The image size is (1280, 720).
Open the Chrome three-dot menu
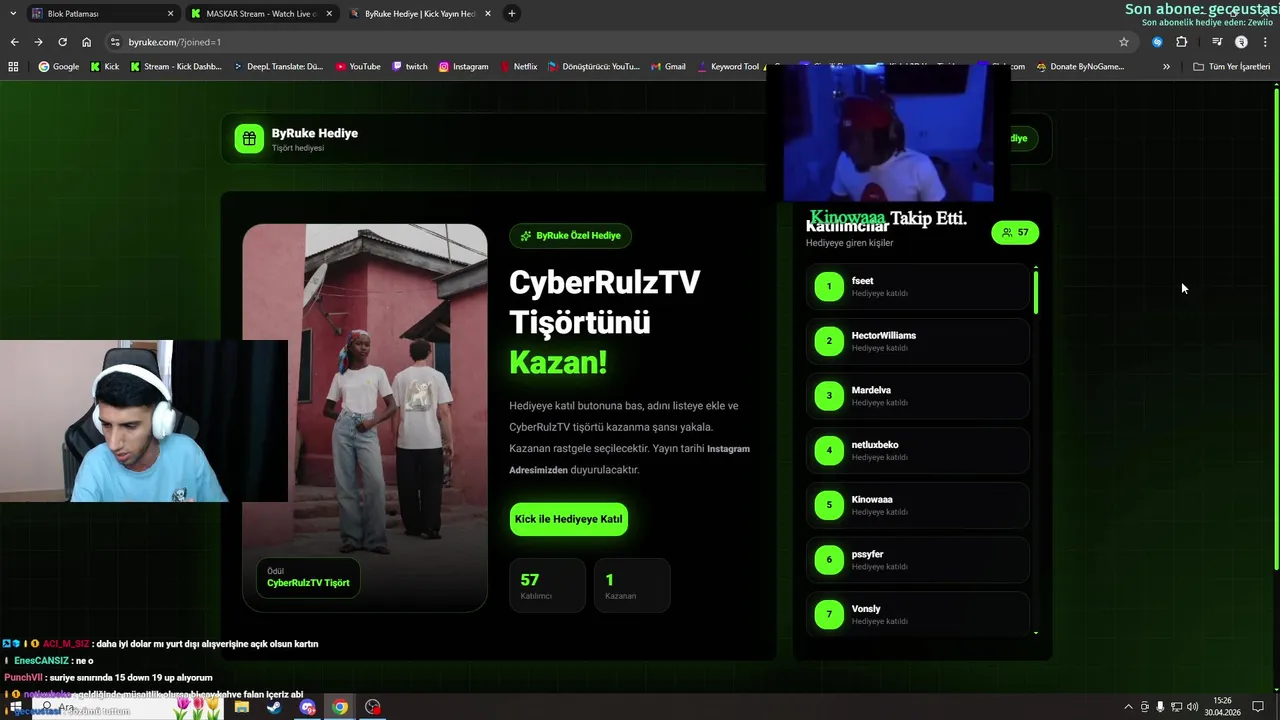click(x=1265, y=42)
